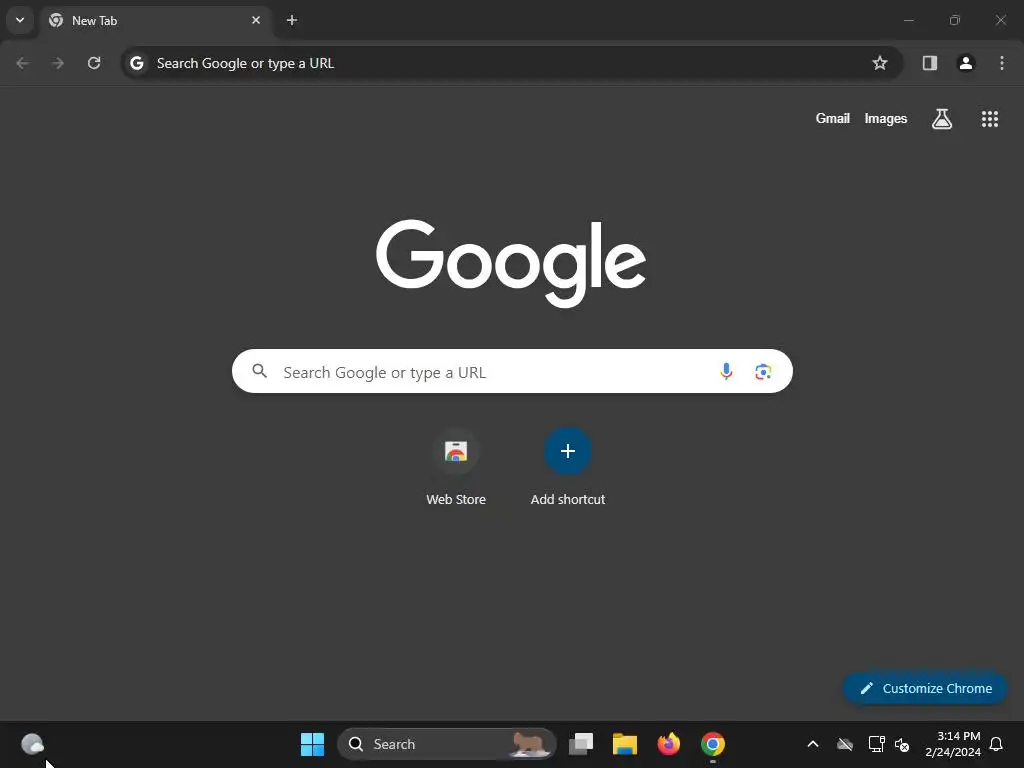Screen dimensions: 1024x768
Task: Restore down the Chrome window
Action: 955,20
